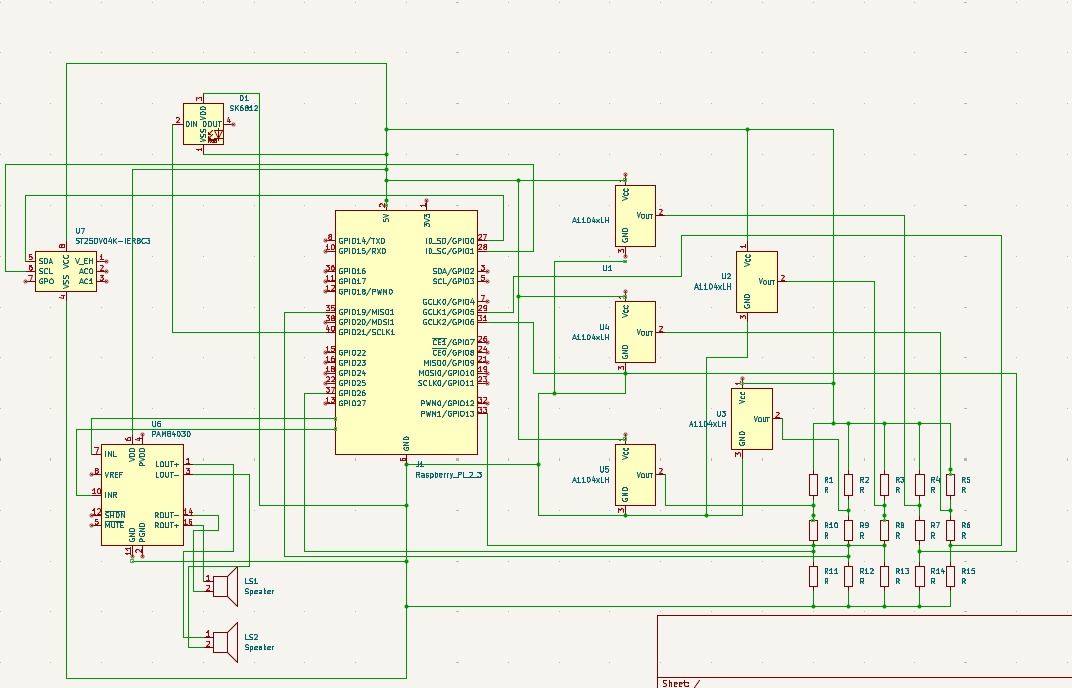Click the V_EH pin label on U7
This screenshot has height=688, width=1072.
pyautogui.click(x=84, y=261)
